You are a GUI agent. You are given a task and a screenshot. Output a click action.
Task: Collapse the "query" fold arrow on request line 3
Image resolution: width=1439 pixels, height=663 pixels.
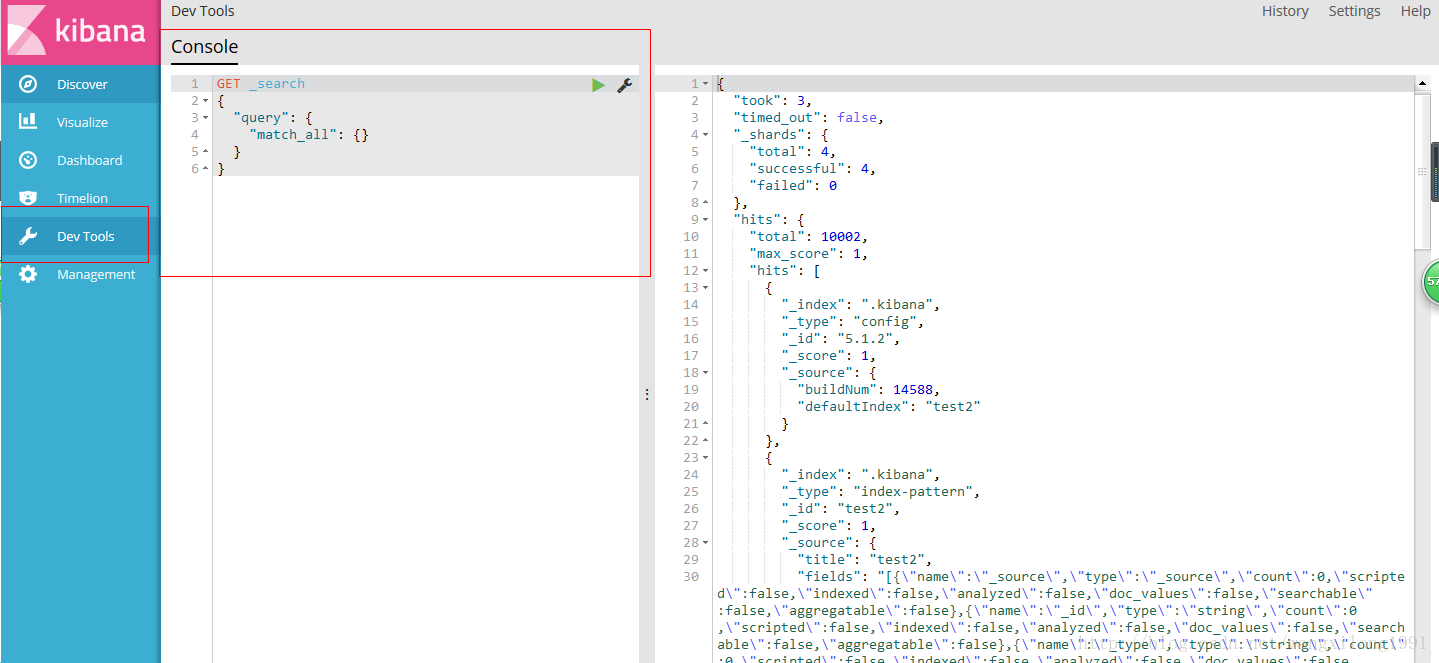205,118
